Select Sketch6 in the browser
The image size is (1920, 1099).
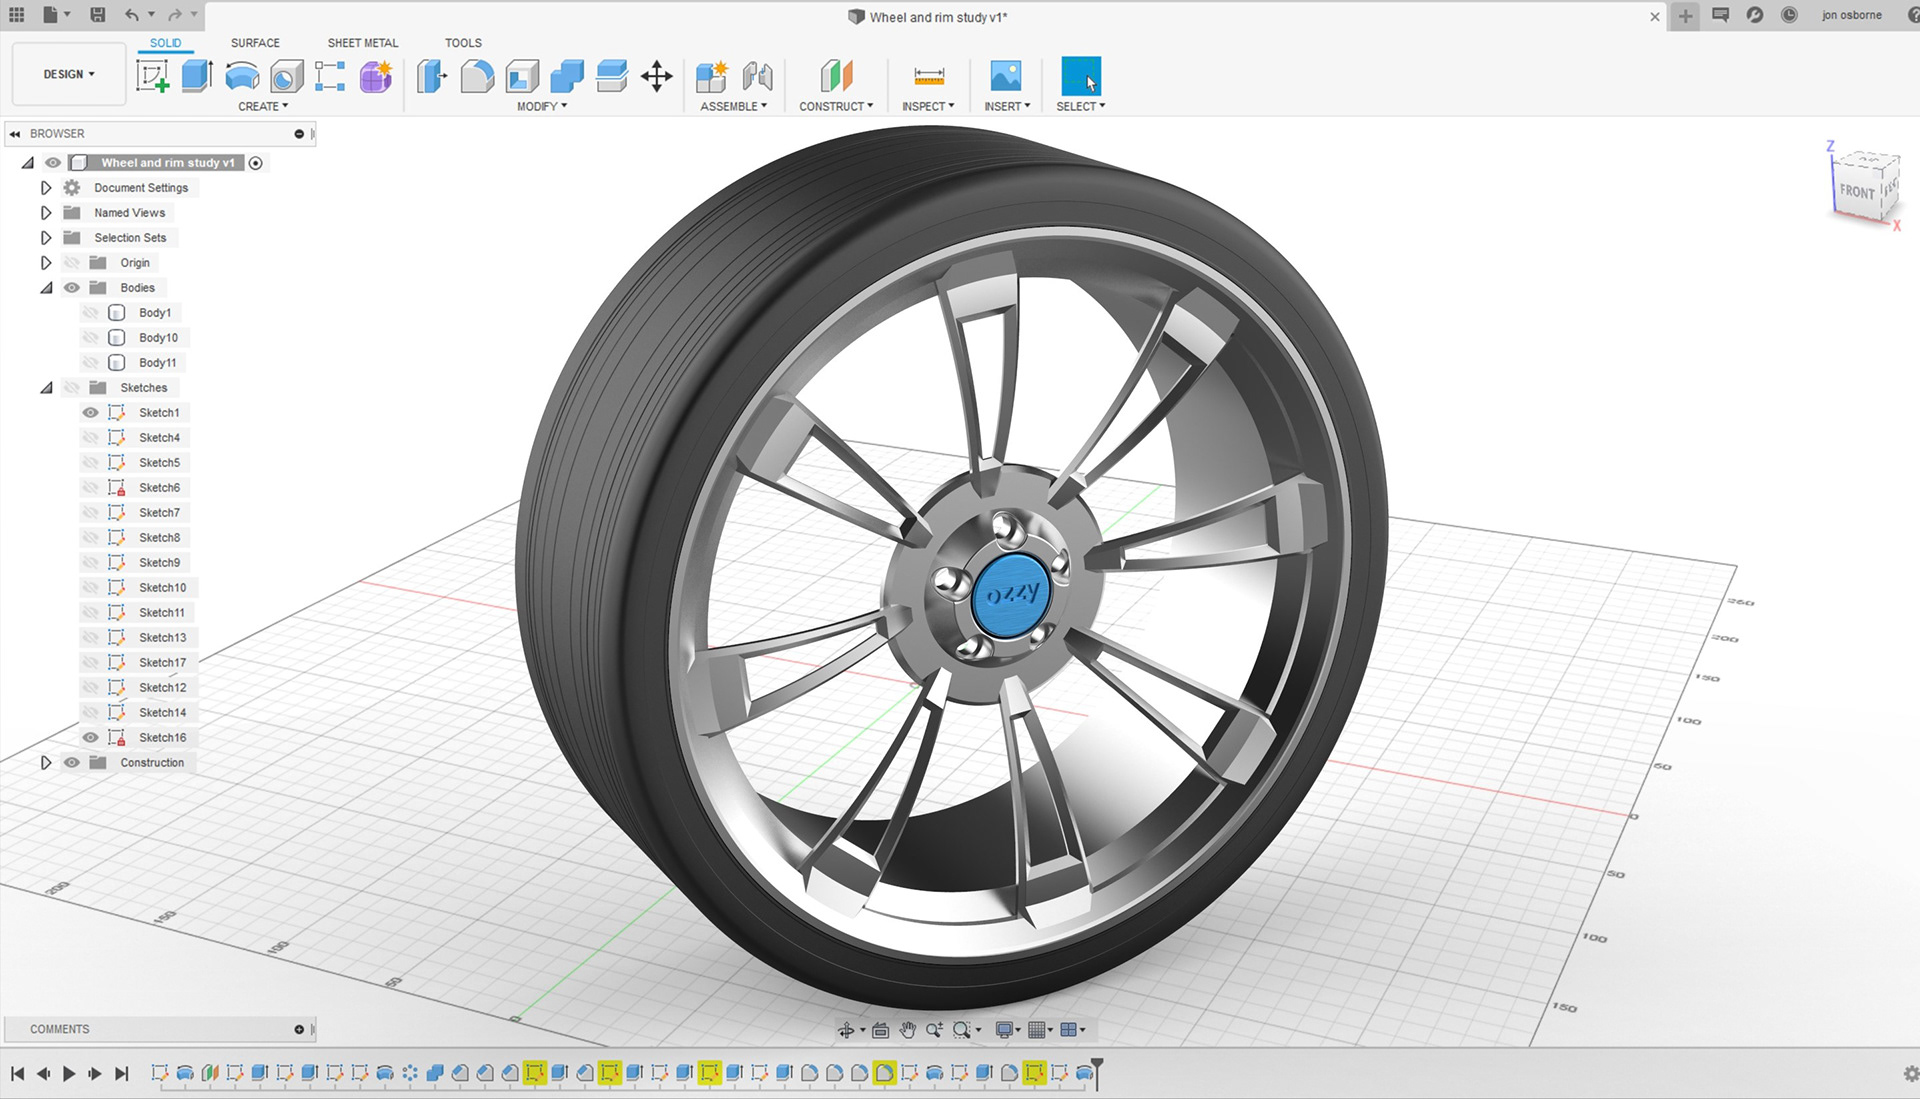click(159, 488)
